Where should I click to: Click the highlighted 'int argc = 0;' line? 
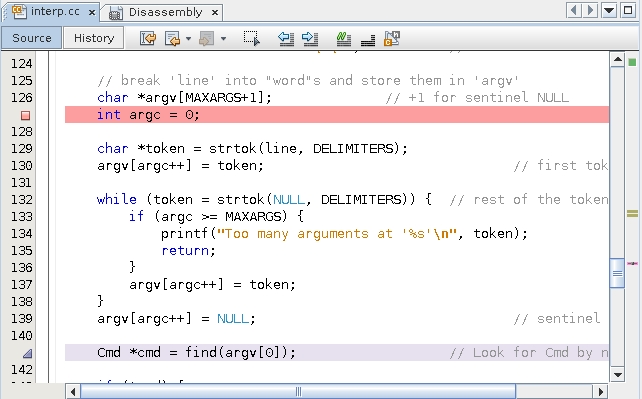[x=337, y=115]
